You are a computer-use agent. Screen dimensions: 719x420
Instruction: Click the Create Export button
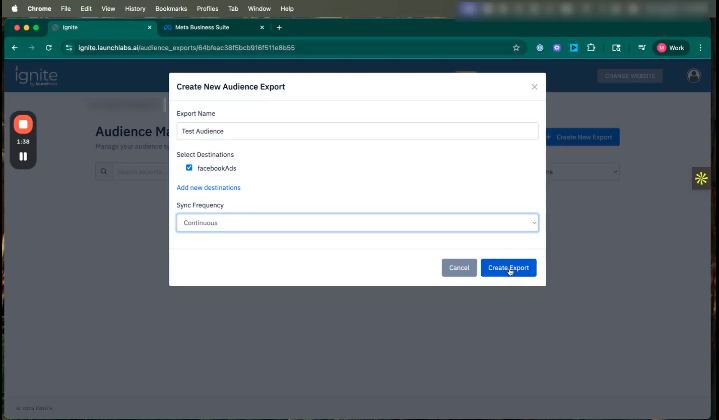(508, 268)
